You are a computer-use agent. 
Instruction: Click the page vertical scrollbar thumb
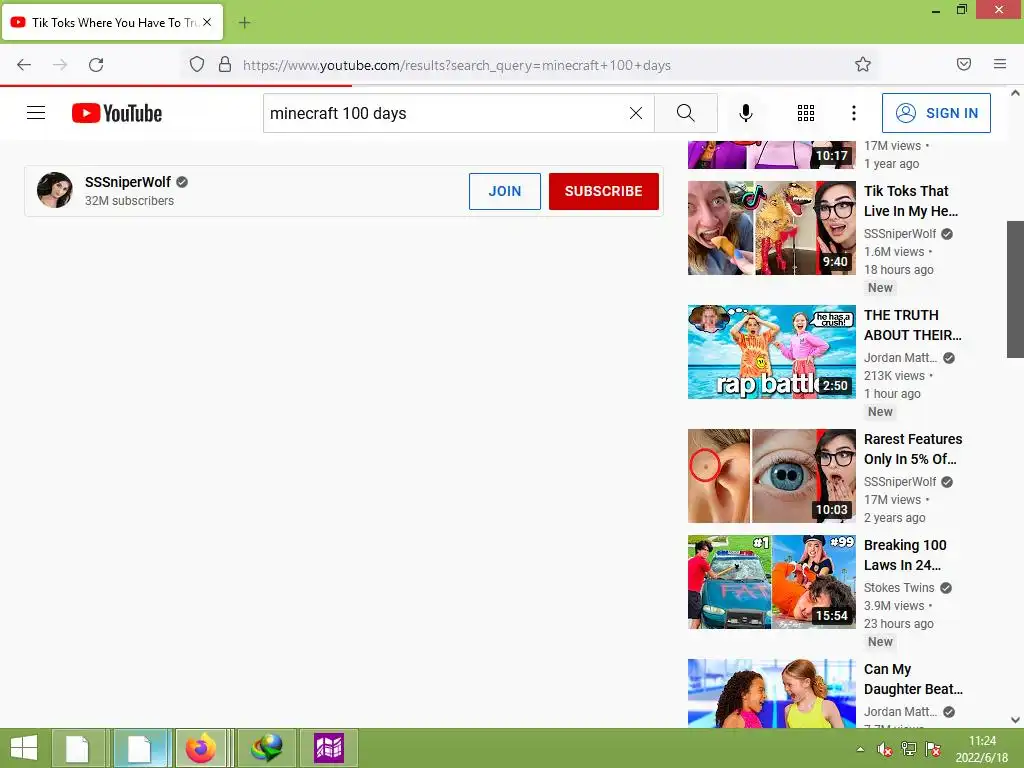[1015, 289]
